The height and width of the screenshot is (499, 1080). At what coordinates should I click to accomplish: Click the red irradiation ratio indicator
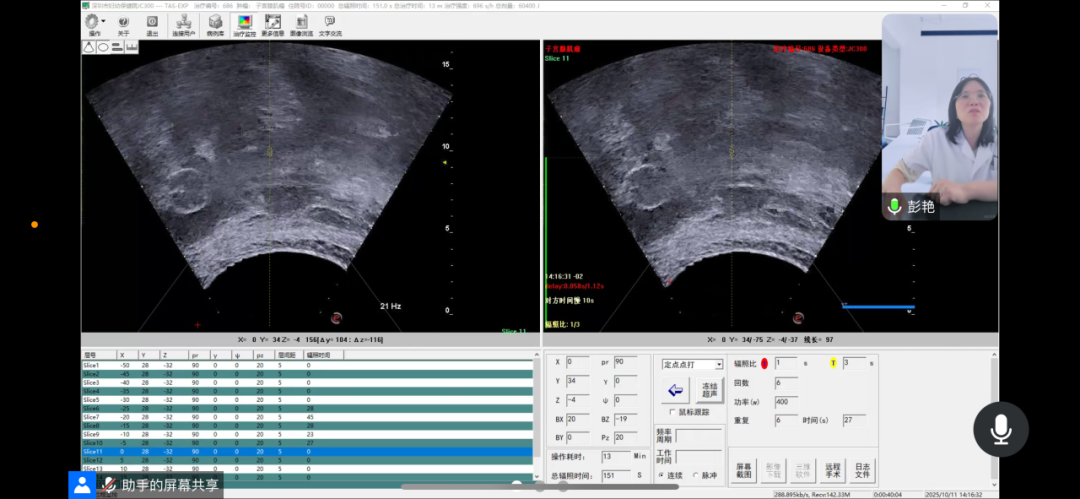[765, 363]
